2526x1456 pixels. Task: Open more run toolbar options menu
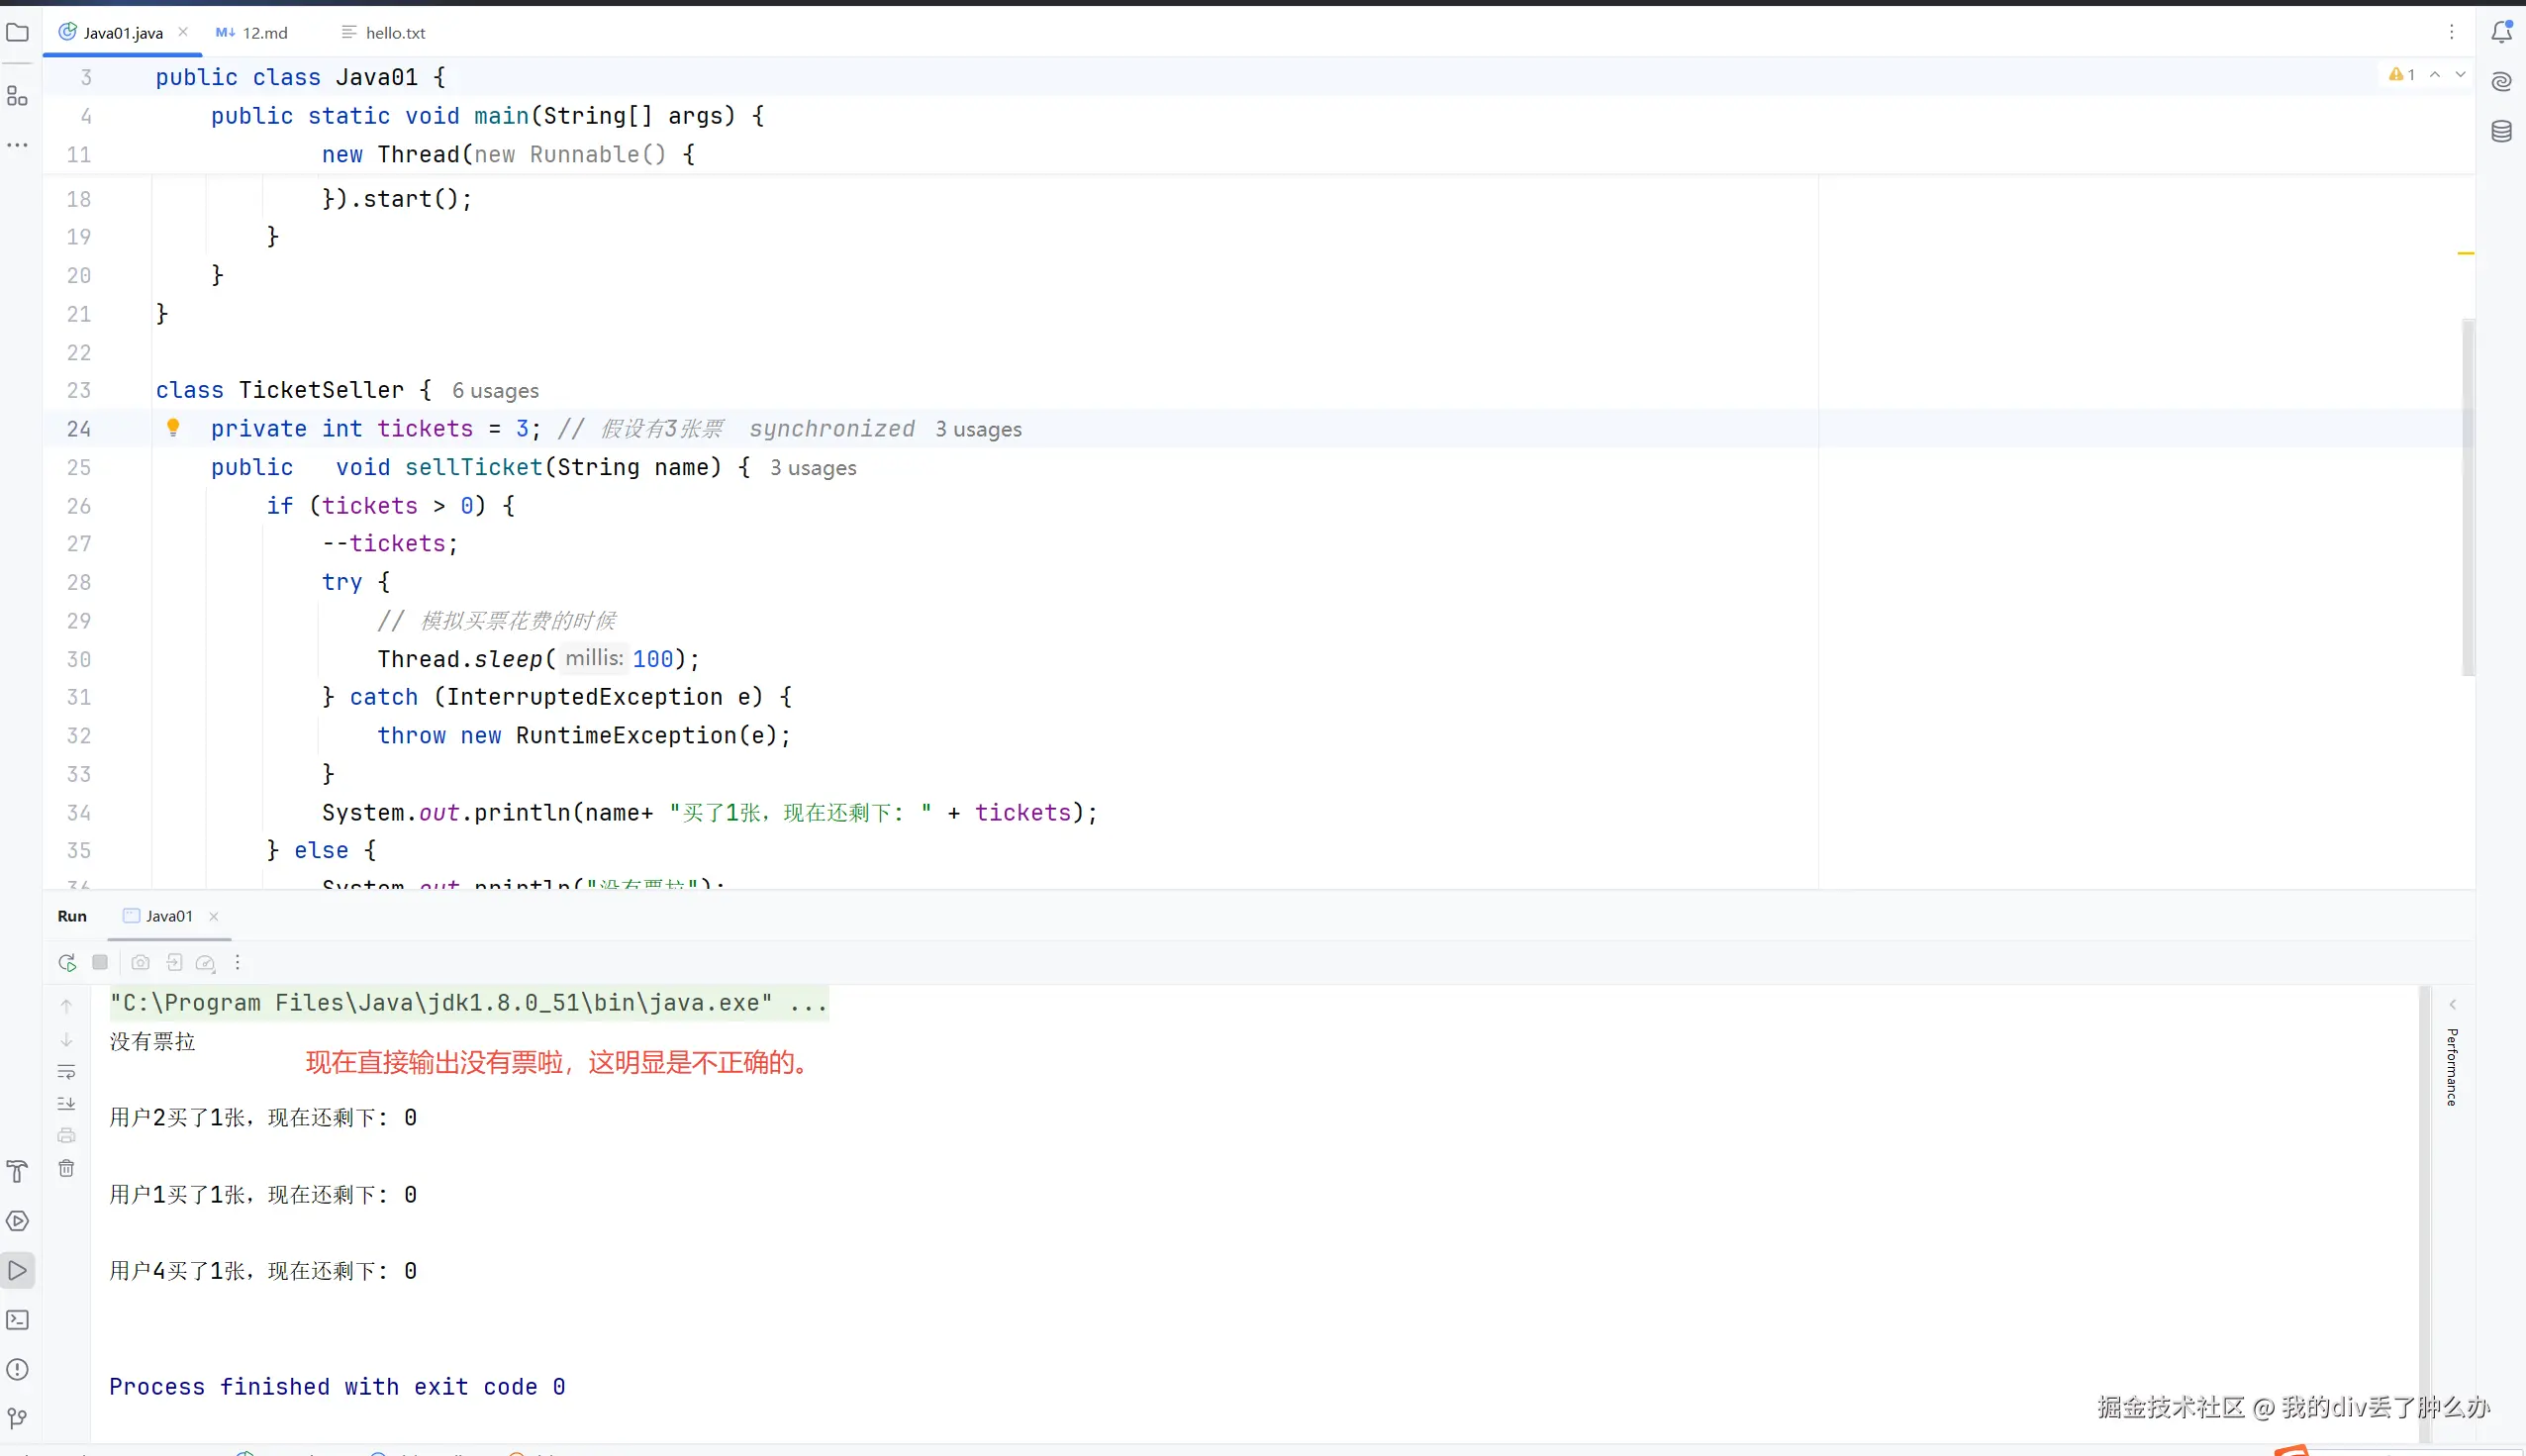click(x=237, y=962)
